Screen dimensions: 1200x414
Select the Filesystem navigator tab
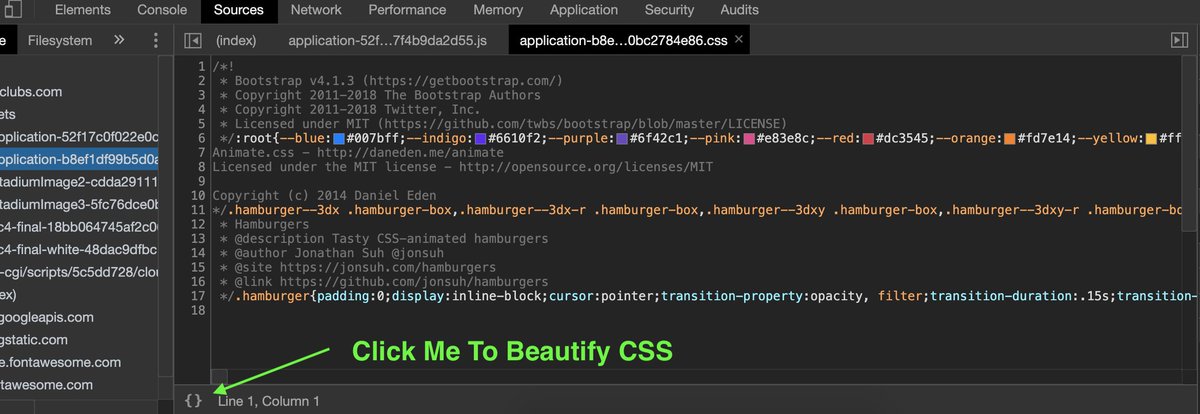(x=60, y=41)
